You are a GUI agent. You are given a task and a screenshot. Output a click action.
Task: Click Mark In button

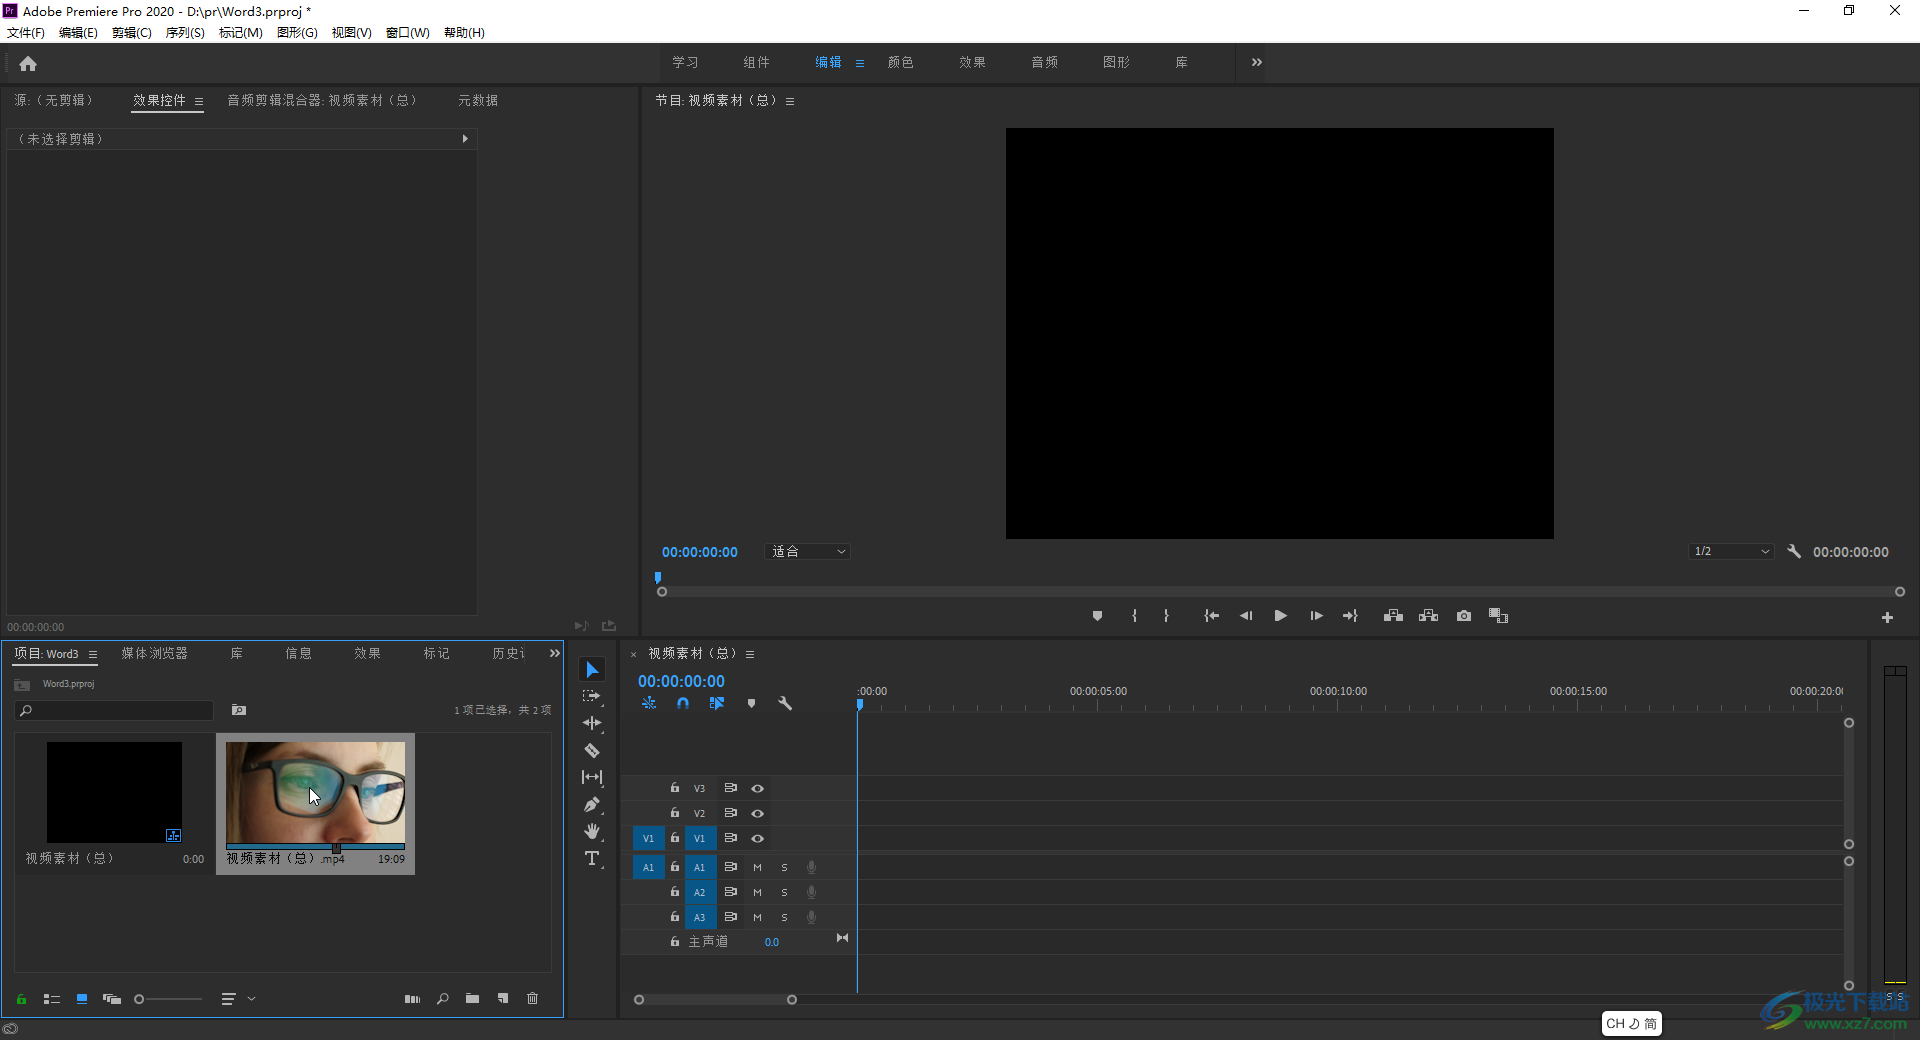(x=1134, y=616)
